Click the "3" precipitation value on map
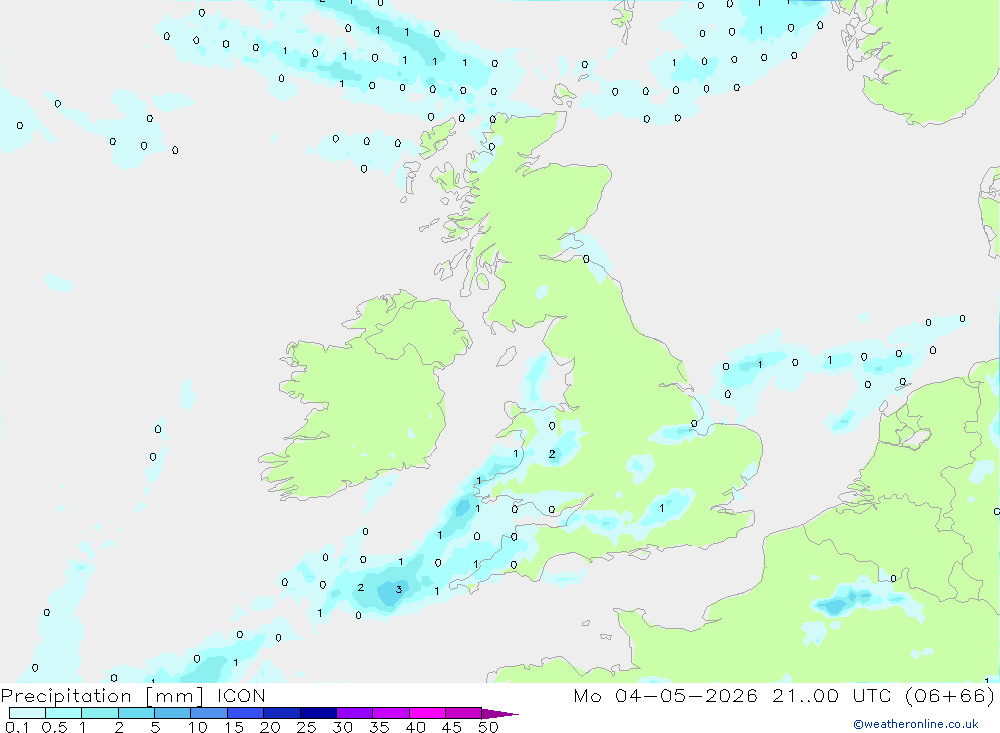This screenshot has height=733, width=1000. coord(399,589)
